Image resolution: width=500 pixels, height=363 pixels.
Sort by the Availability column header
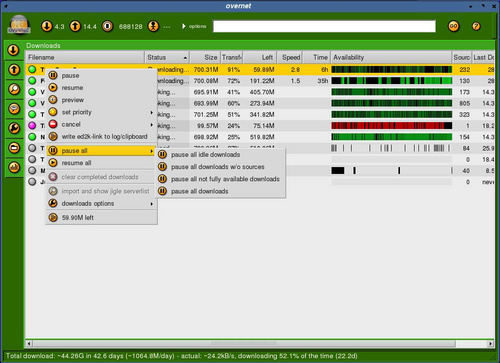coord(391,57)
